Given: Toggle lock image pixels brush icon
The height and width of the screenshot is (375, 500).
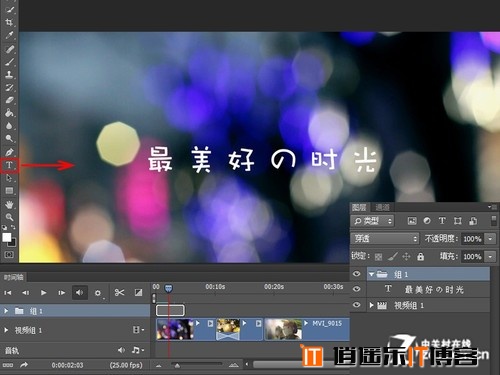Looking at the screenshot, I should pos(393,256).
